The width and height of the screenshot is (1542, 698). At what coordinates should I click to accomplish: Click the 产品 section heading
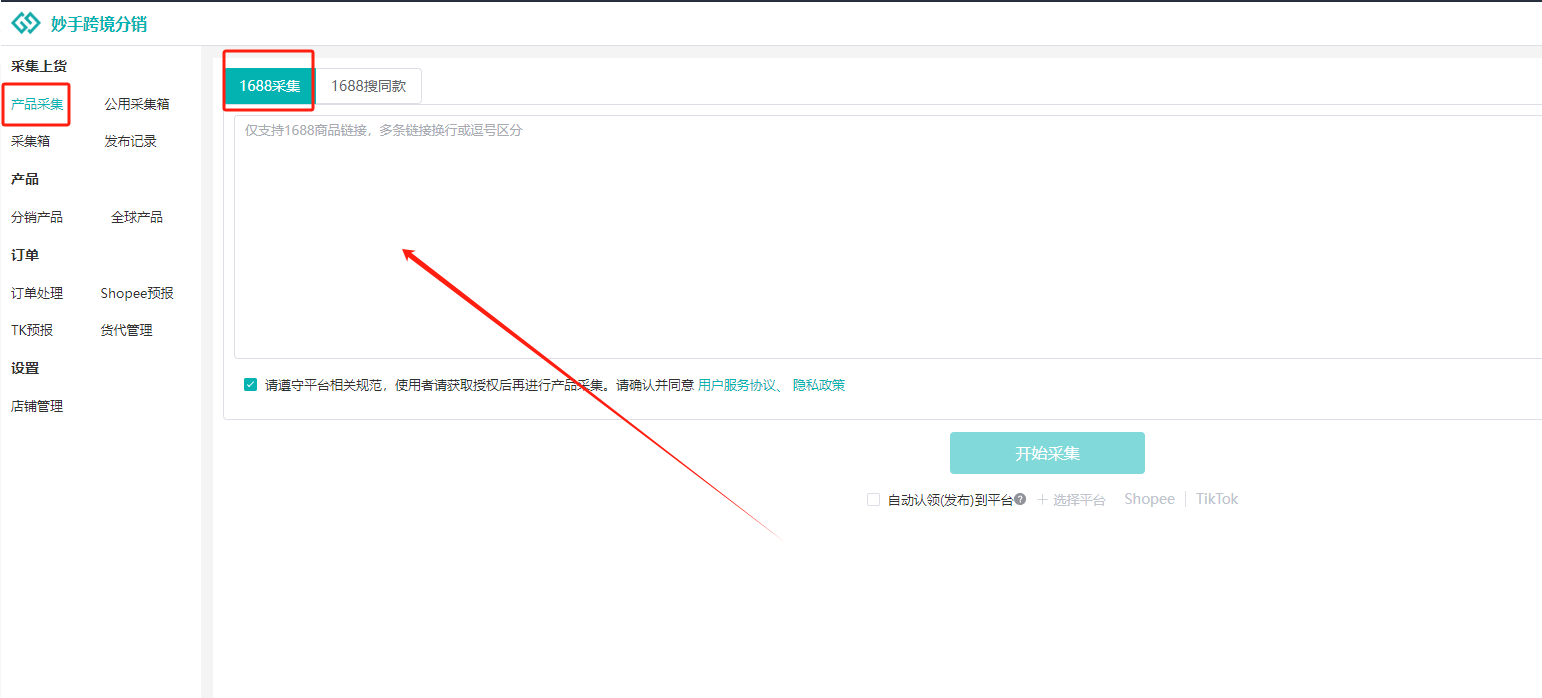click(x=25, y=179)
